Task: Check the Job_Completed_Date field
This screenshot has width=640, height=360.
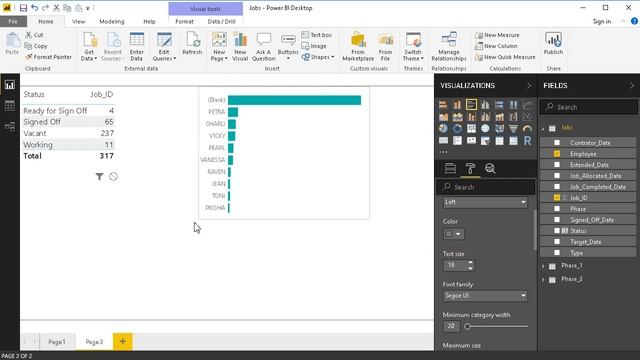Action: [x=557, y=187]
